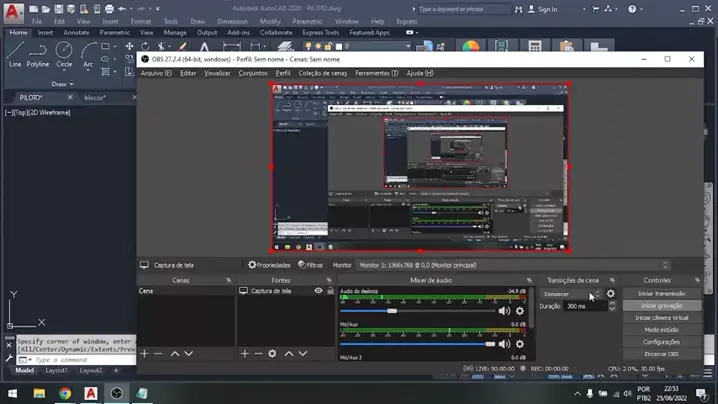Toggle visibility eye of Captura de tela source
The image size is (718, 404).
(x=318, y=291)
